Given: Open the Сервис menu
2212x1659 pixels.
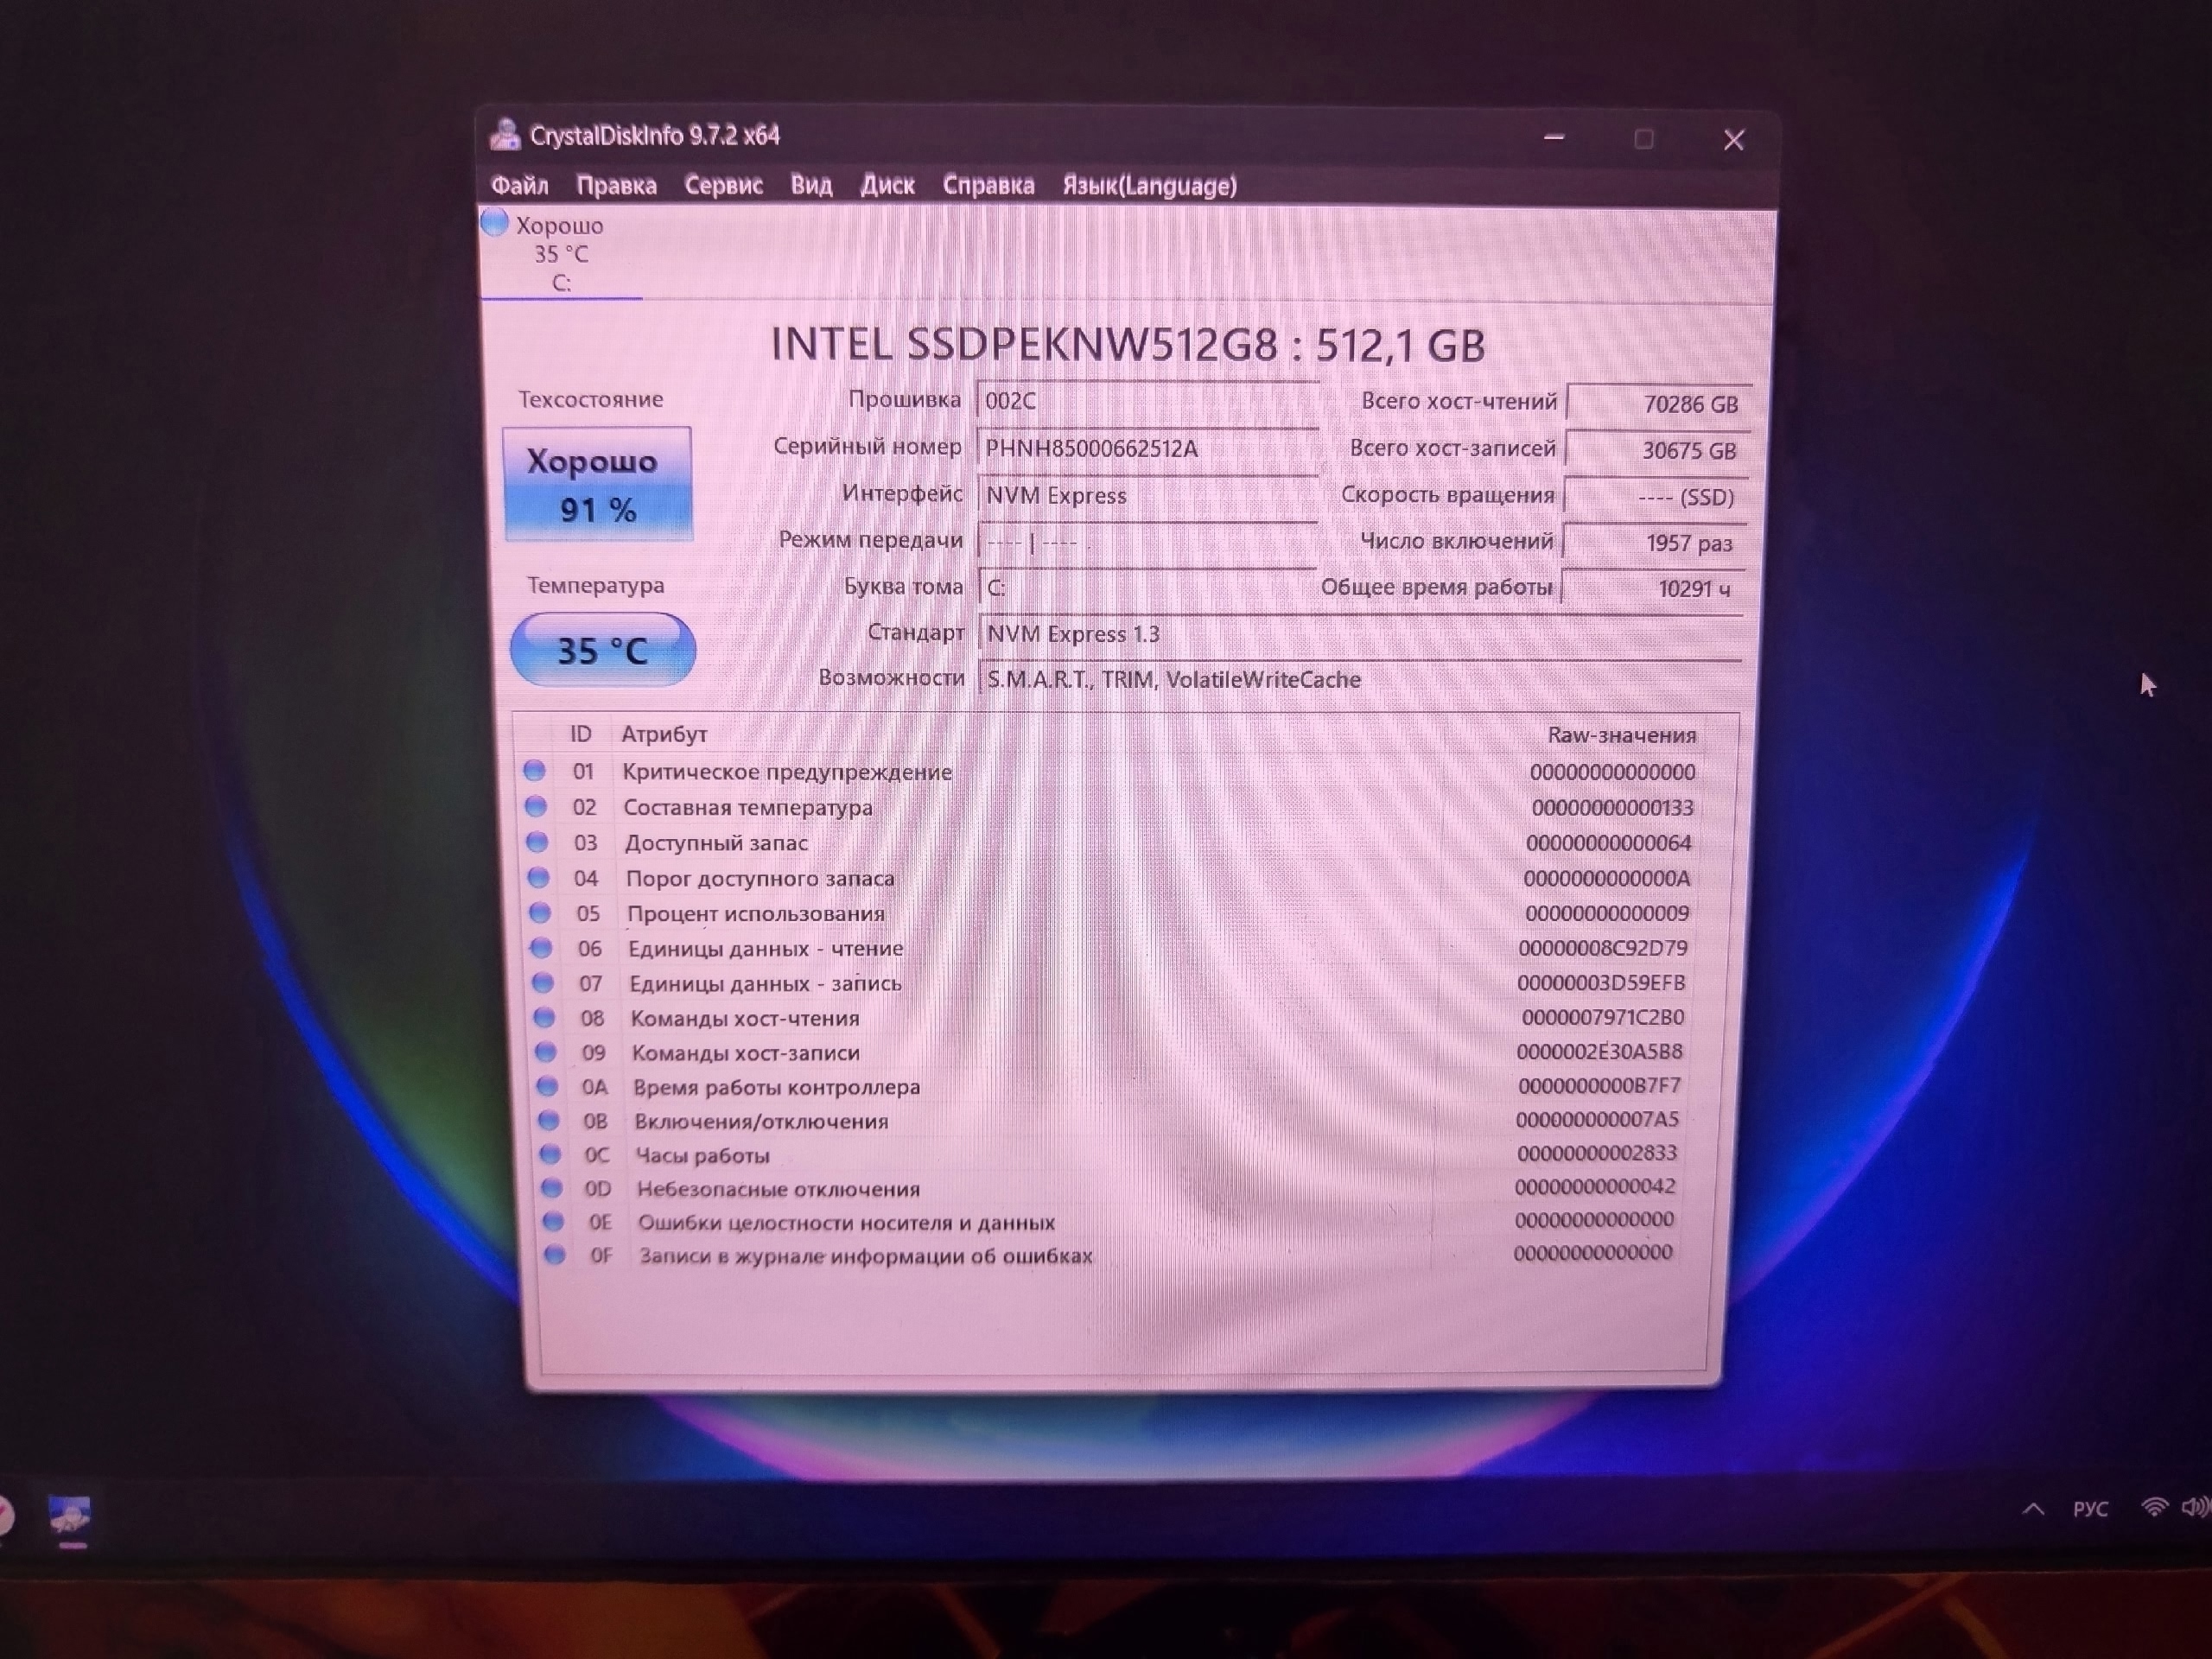Looking at the screenshot, I should coord(723,186).
